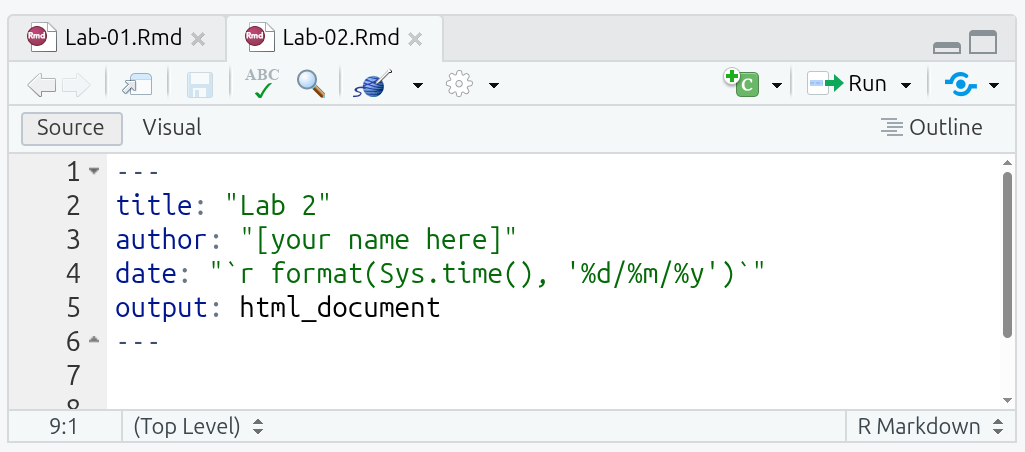This screenshot has height=452, width=1025.
Task: Toggle the document Outline panel
Action: point(931,128)
